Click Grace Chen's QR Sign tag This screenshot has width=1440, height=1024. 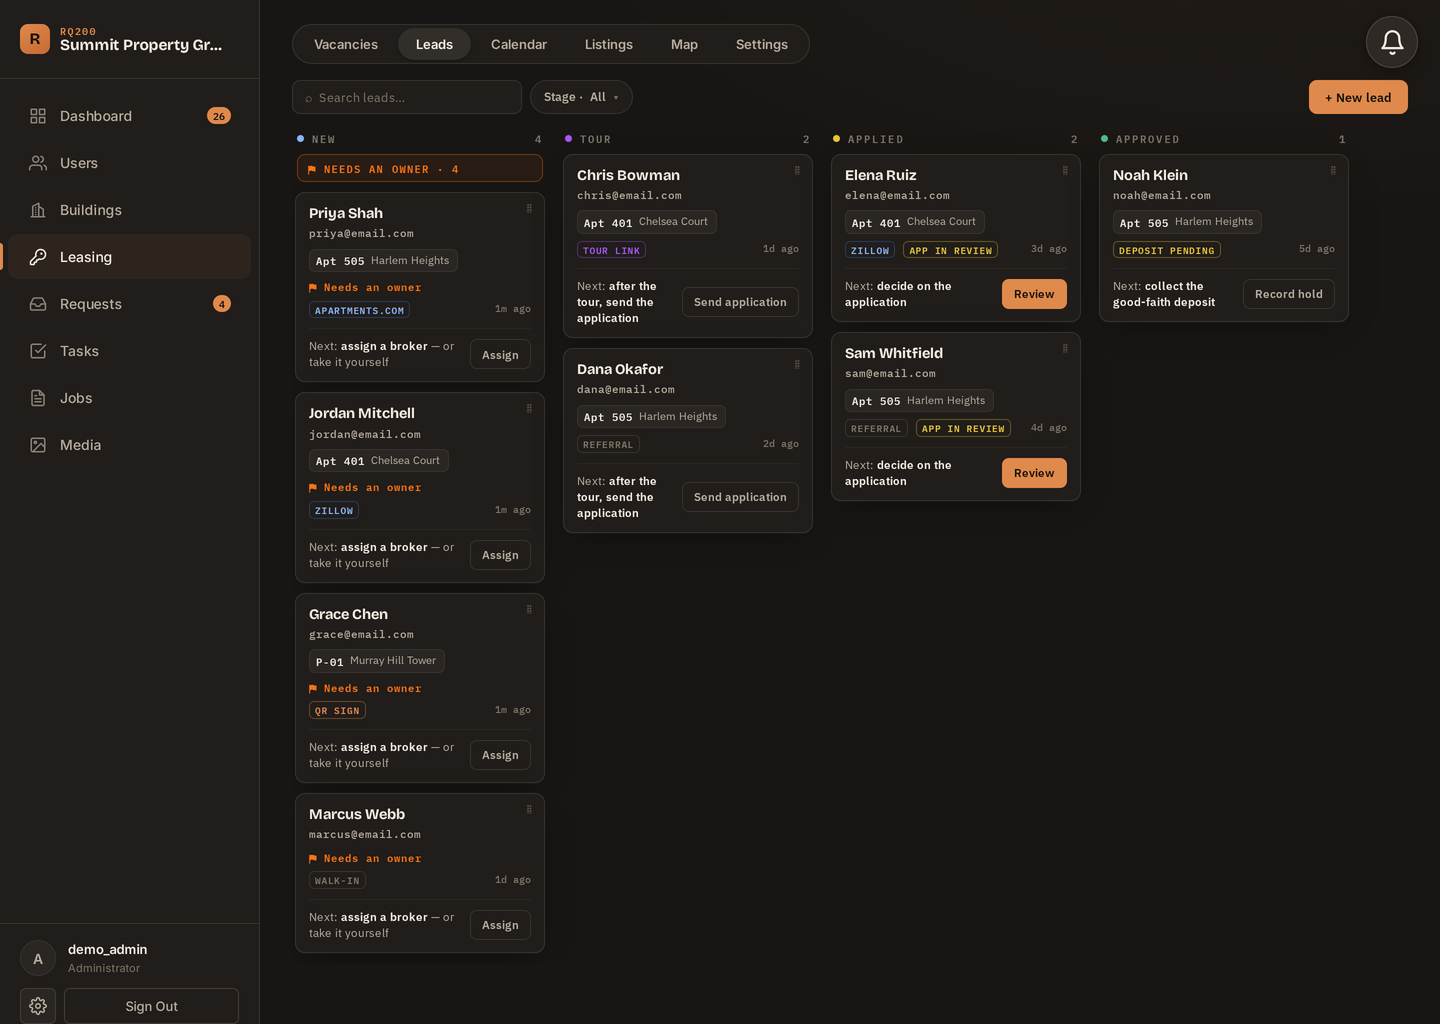(x=337, y=710)
